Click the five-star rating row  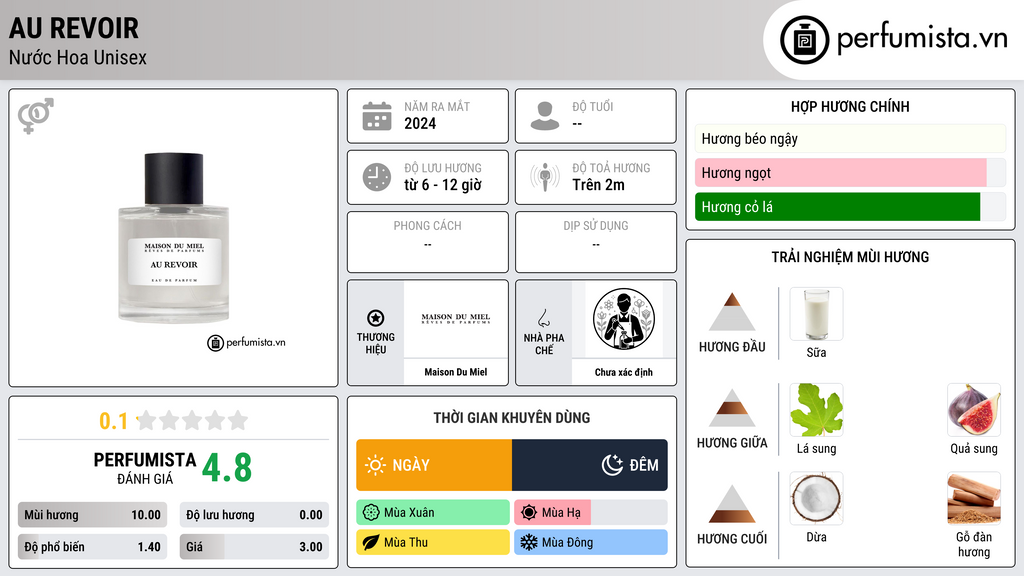point(192,420)
